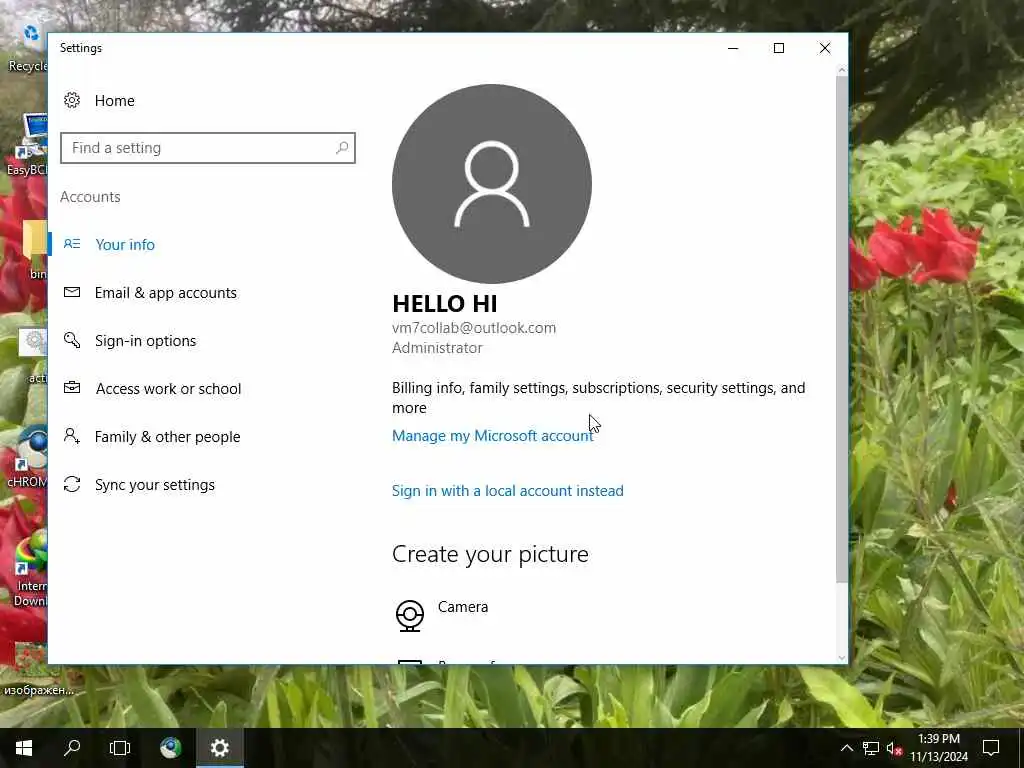Click the briefcase icon for work access
The image size is (1024, 768).
pyautogui.click(x=72, y=387)
